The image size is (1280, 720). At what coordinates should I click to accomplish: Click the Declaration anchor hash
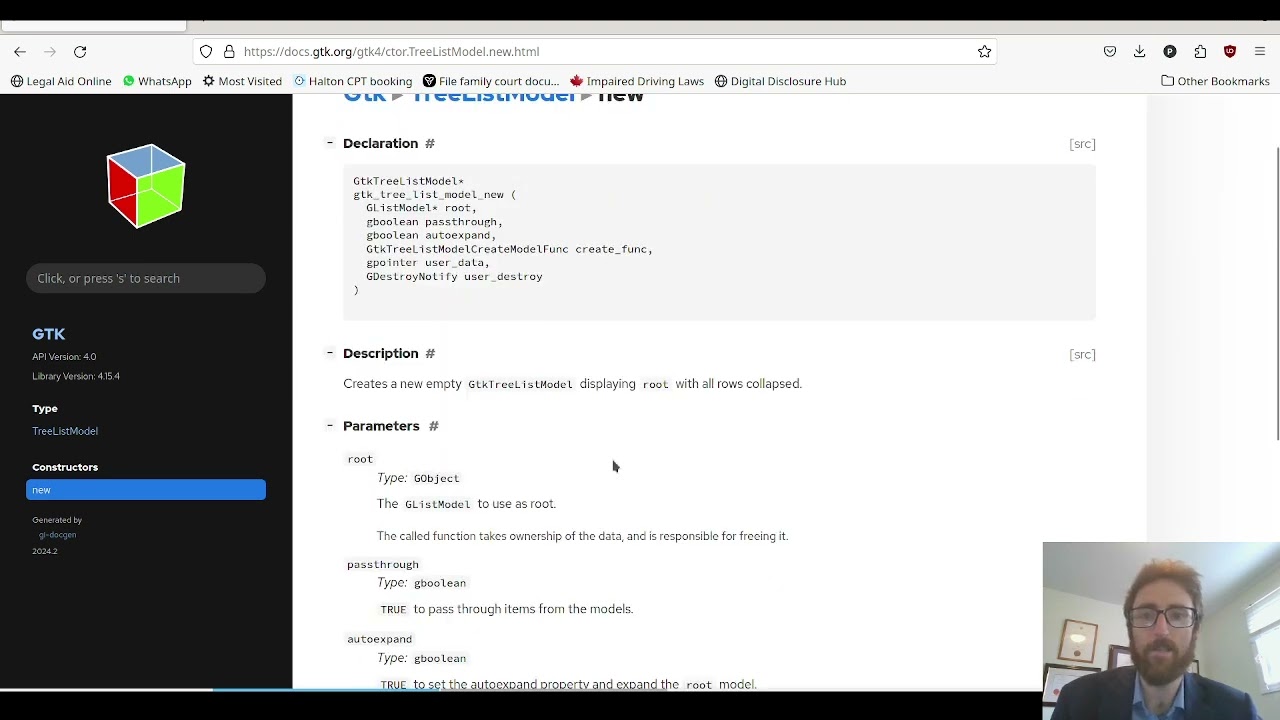[430, 144]
